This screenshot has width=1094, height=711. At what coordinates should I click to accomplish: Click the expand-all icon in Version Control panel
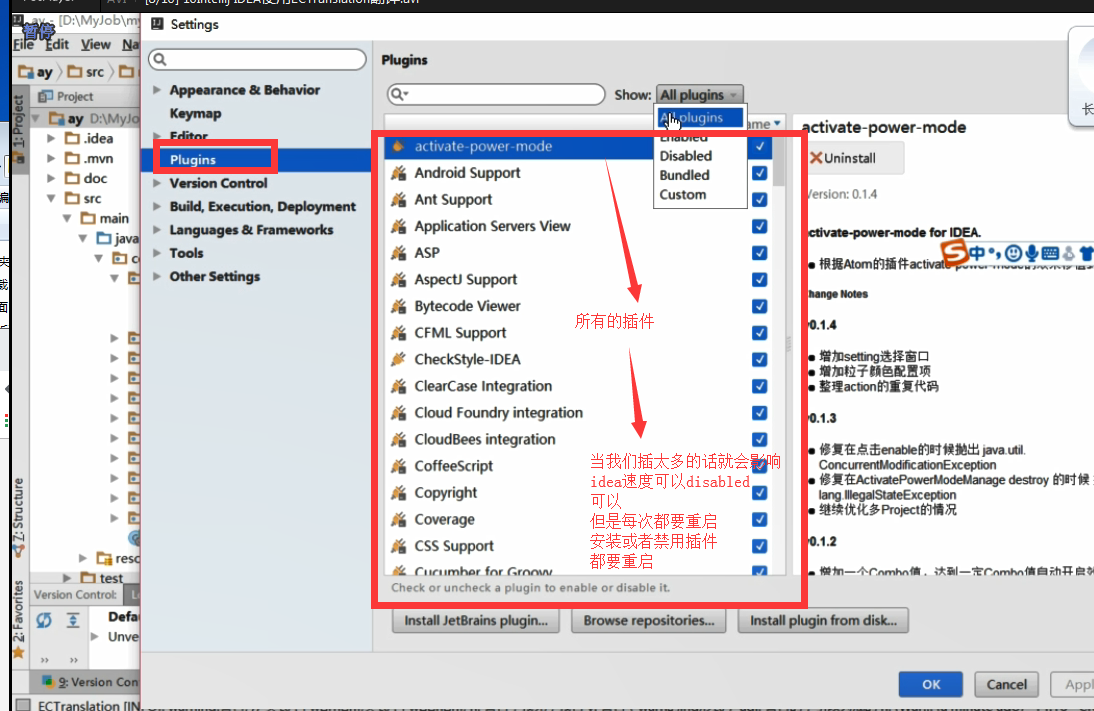coord(73,620)
